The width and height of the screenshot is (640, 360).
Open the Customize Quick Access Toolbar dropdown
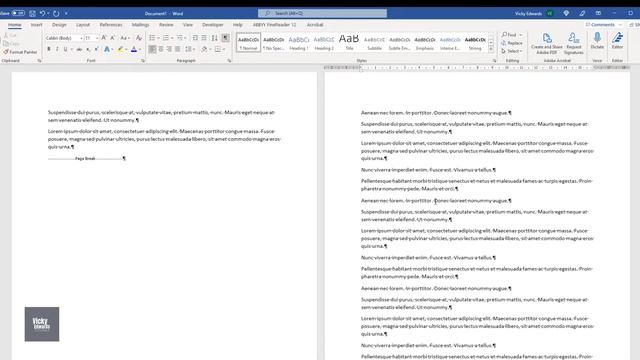tap(66, 13)
